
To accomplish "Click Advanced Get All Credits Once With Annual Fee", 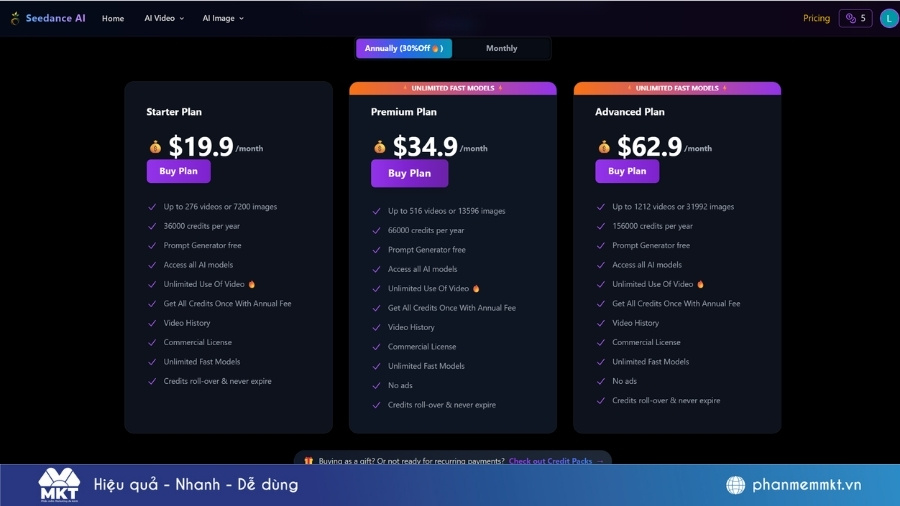I will [x=676, y=303].
